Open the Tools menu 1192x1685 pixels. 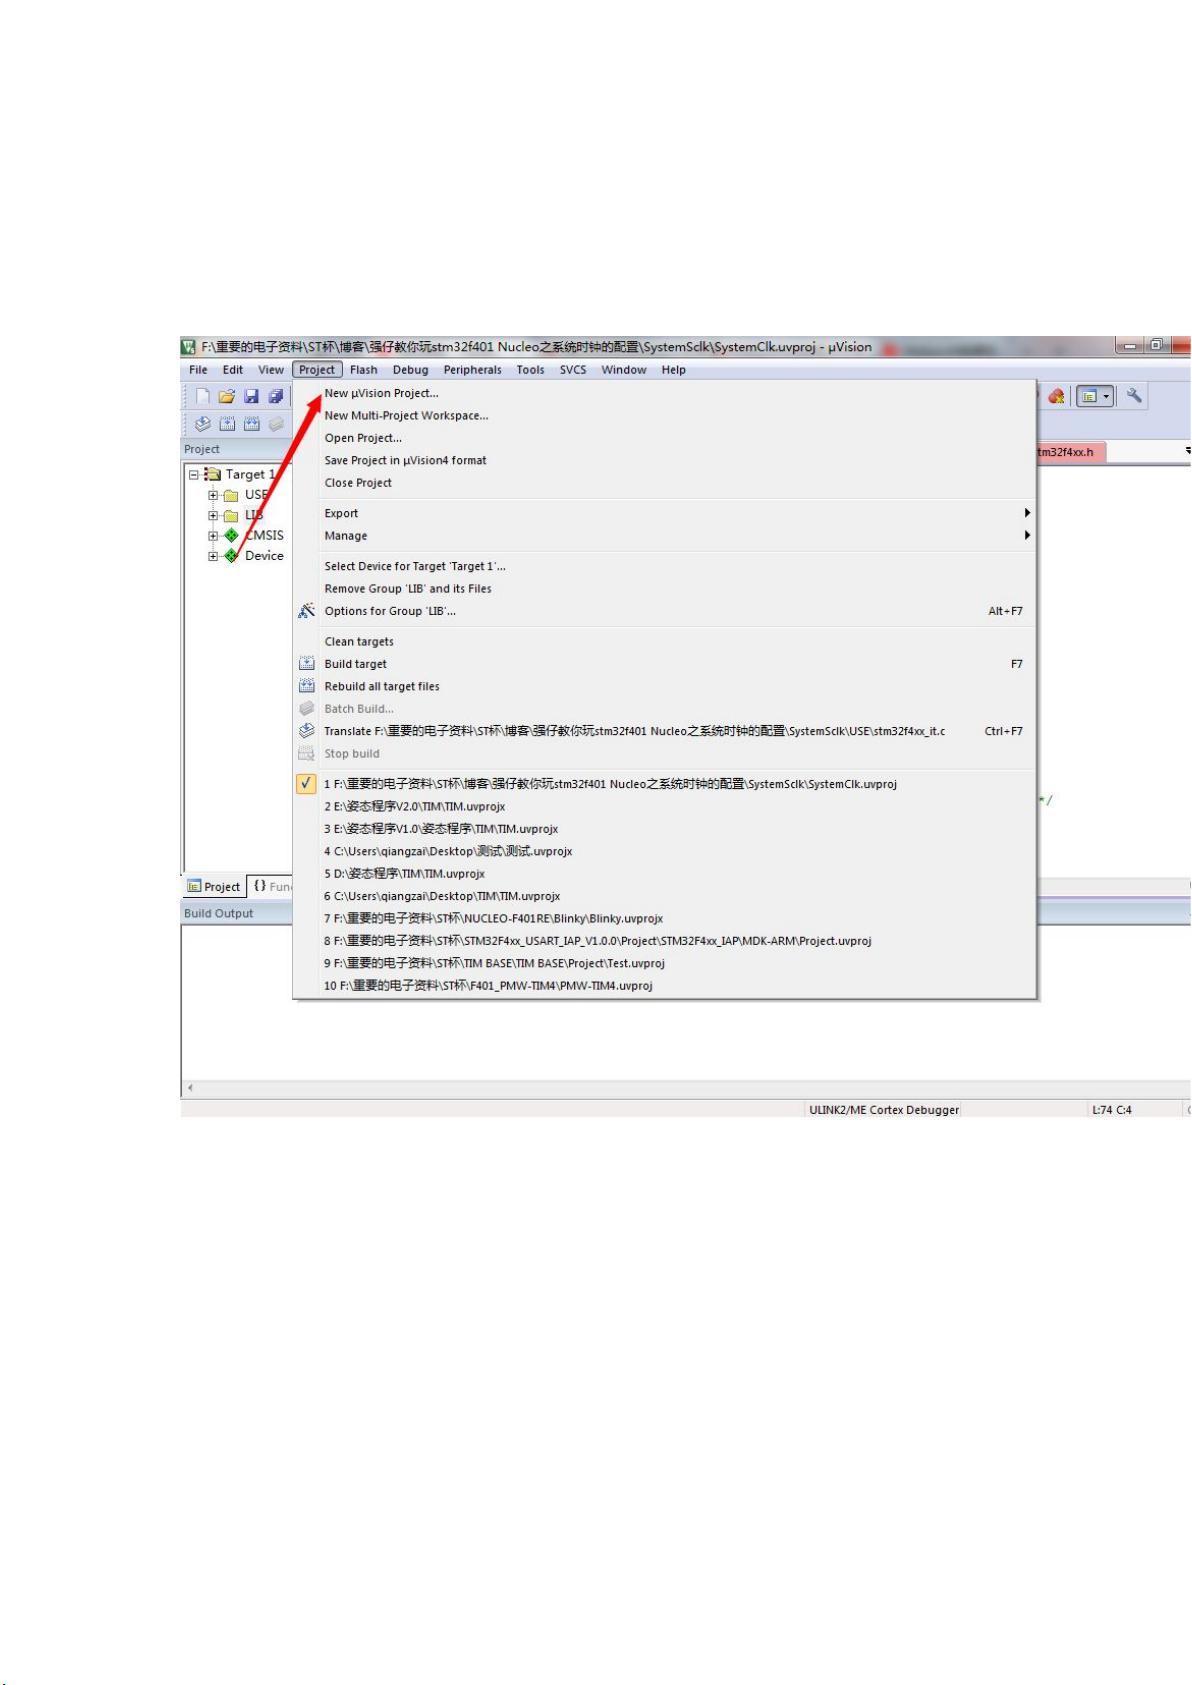point(530,370)
